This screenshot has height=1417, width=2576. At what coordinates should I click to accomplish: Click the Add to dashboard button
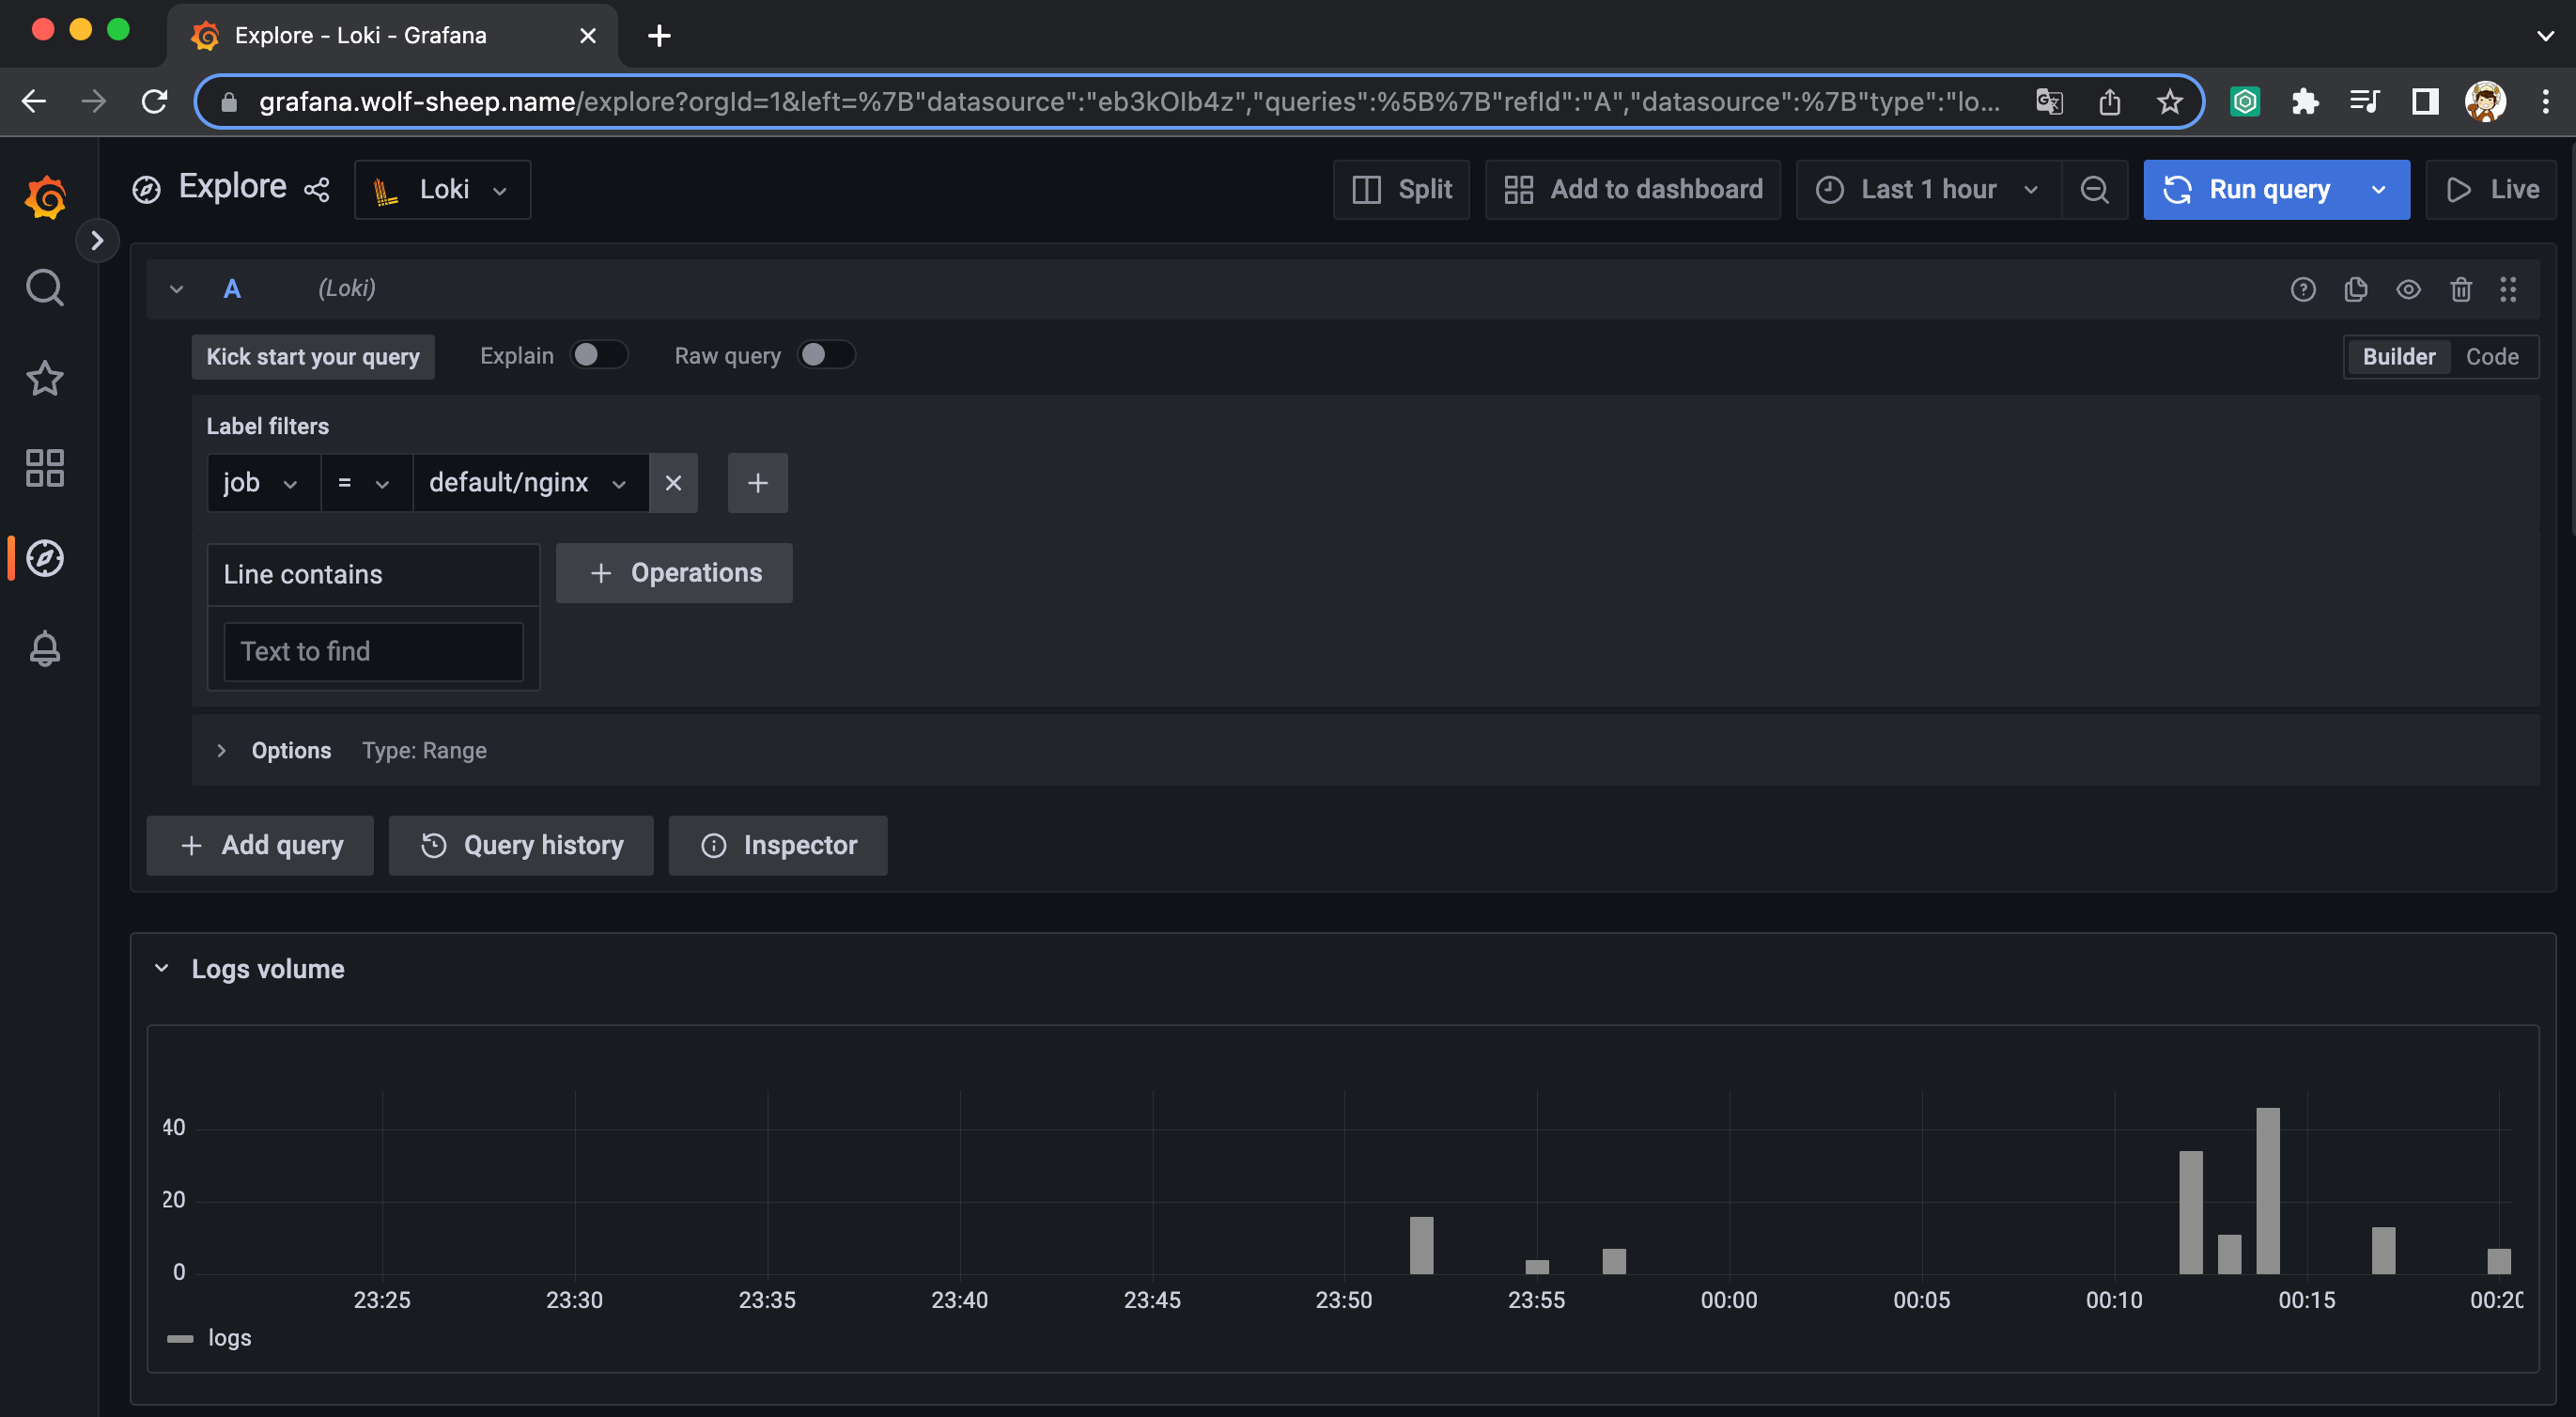[x=1632, y=189]
